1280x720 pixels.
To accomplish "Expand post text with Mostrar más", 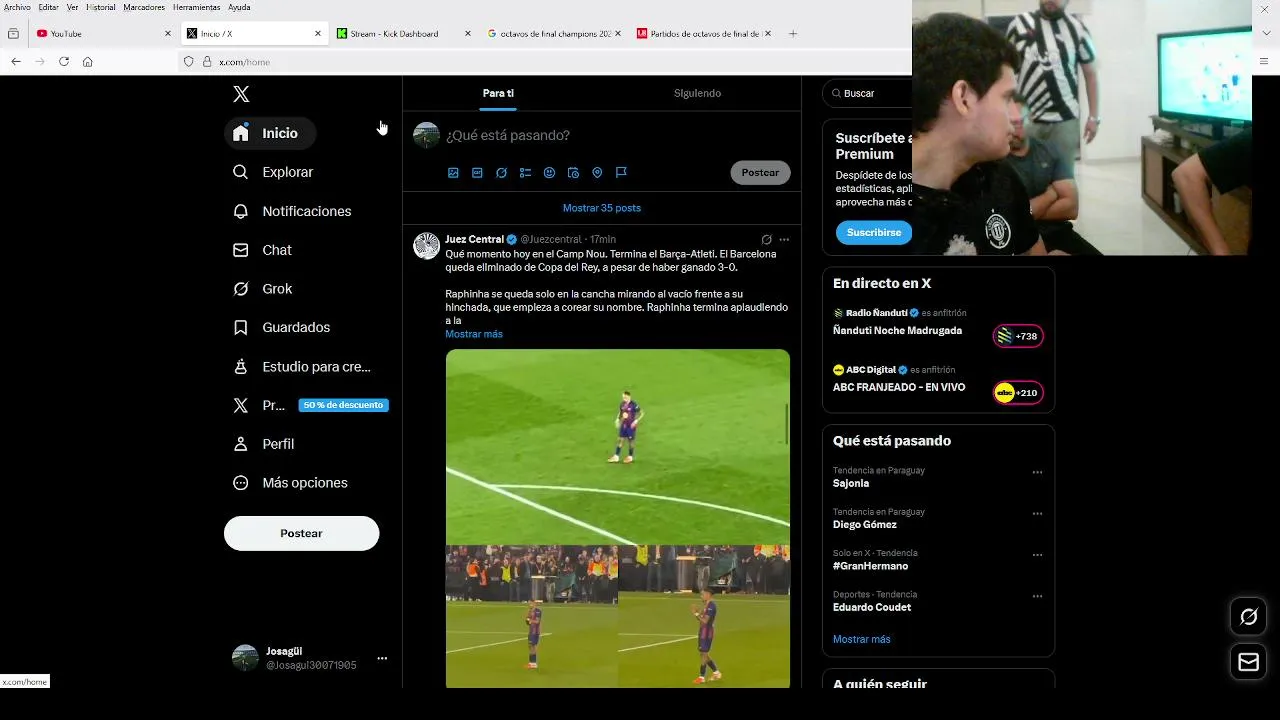I will click(x=474, y=334).
